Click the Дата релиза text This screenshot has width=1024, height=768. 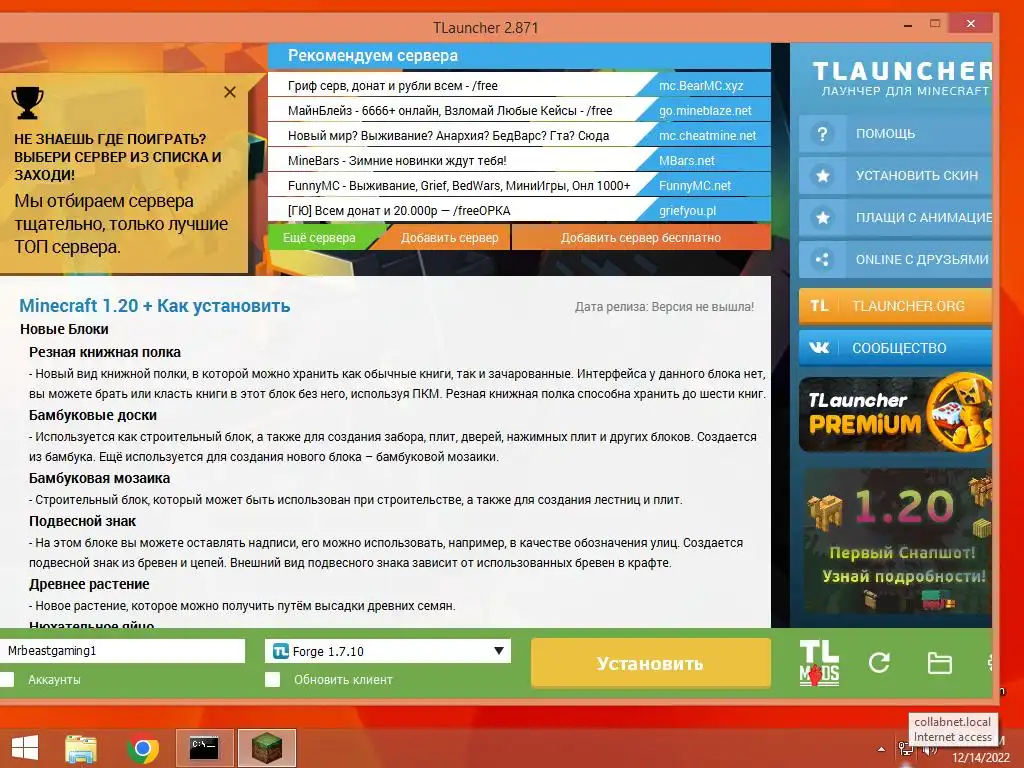click(x=664, y=306)
